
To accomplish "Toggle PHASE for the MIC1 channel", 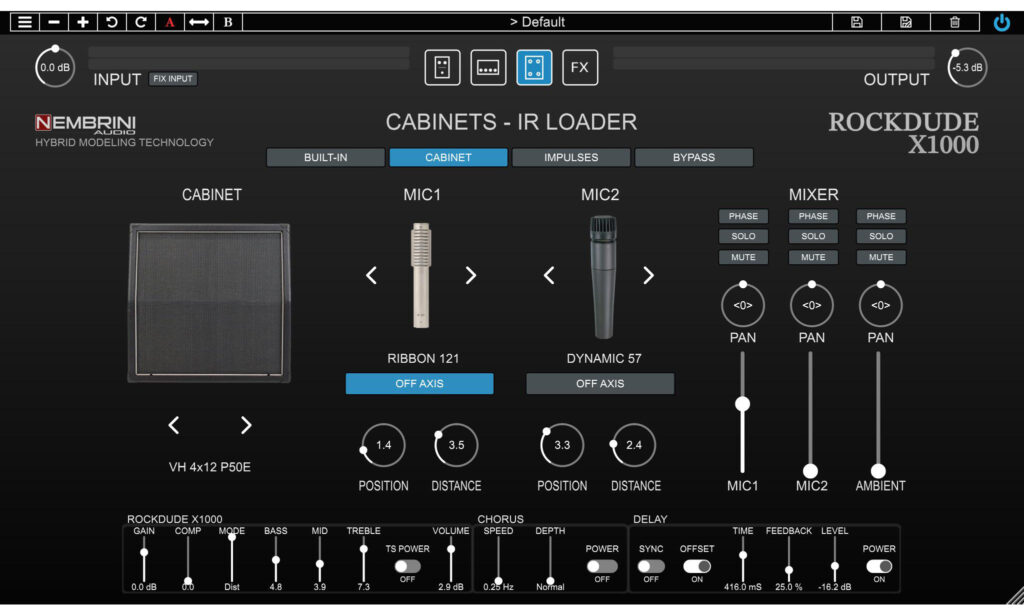I will pyautogui.click(x=743, y=216).
